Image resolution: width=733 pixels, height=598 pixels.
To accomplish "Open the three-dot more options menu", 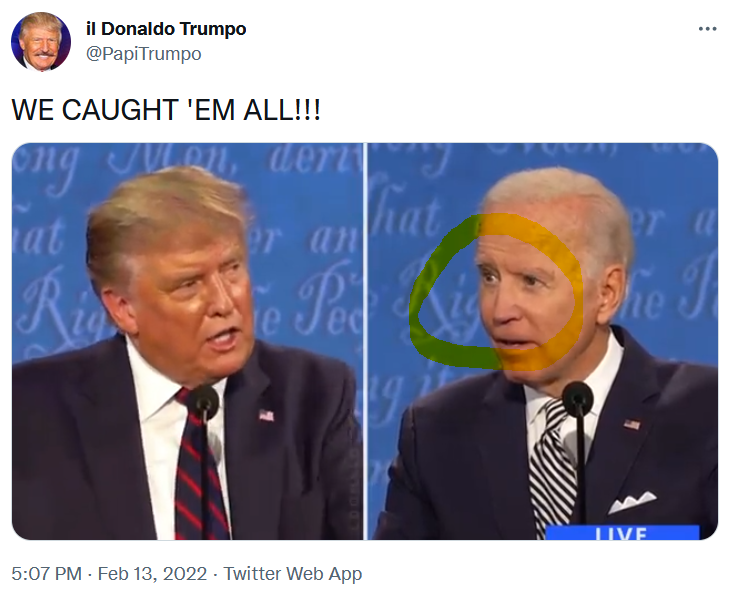I will pos(707,29).
